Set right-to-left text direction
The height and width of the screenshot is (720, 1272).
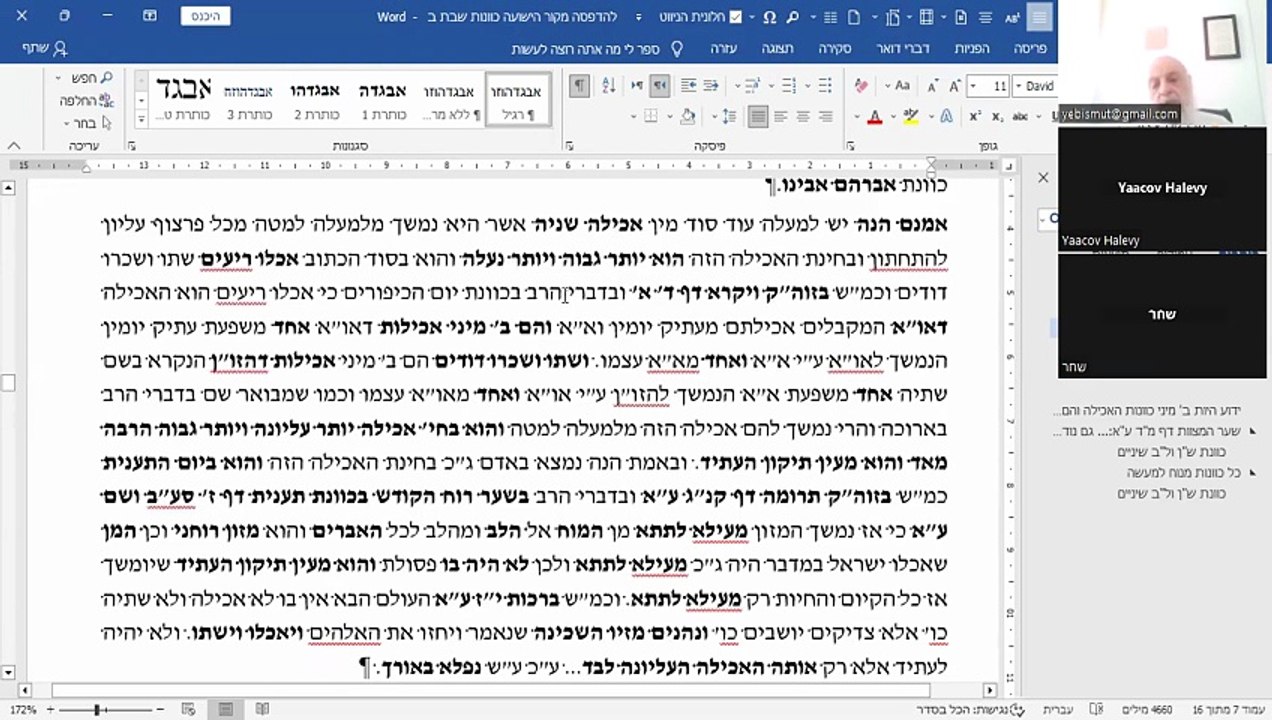pos(659,86)
